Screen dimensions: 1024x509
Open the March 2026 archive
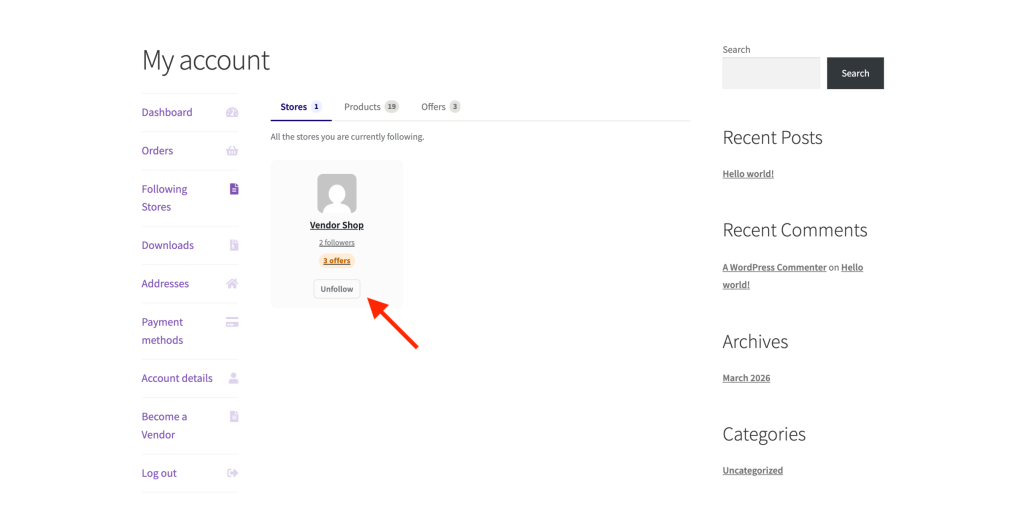pos(746,378)
